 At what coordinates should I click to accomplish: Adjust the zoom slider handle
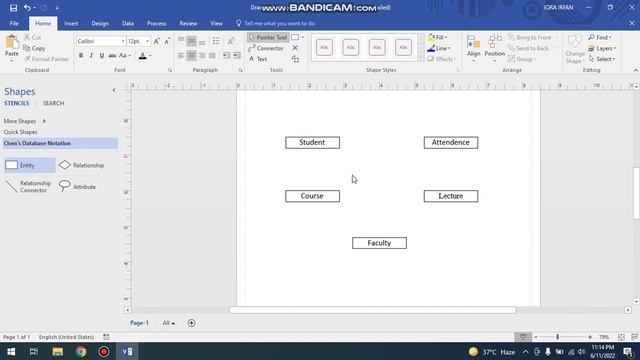point(558,337)
